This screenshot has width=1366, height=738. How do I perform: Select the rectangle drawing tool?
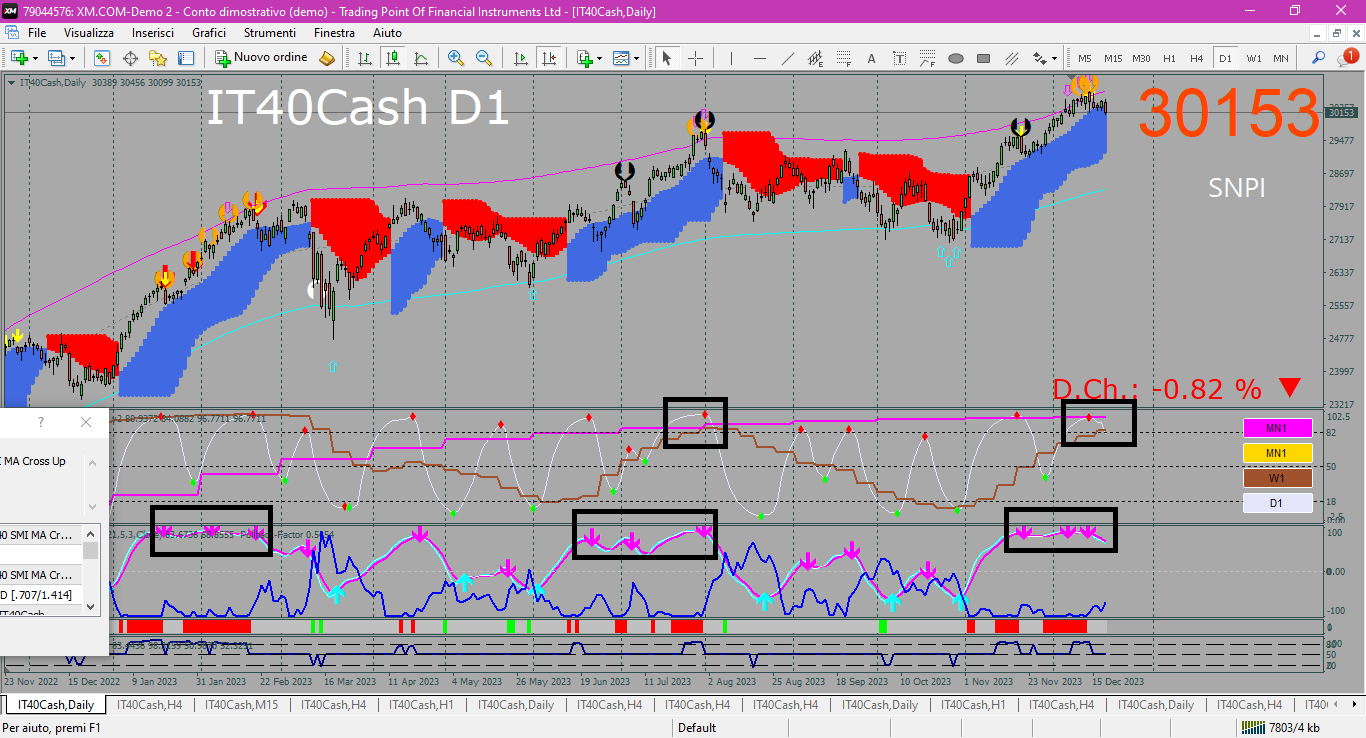(984, 58)
